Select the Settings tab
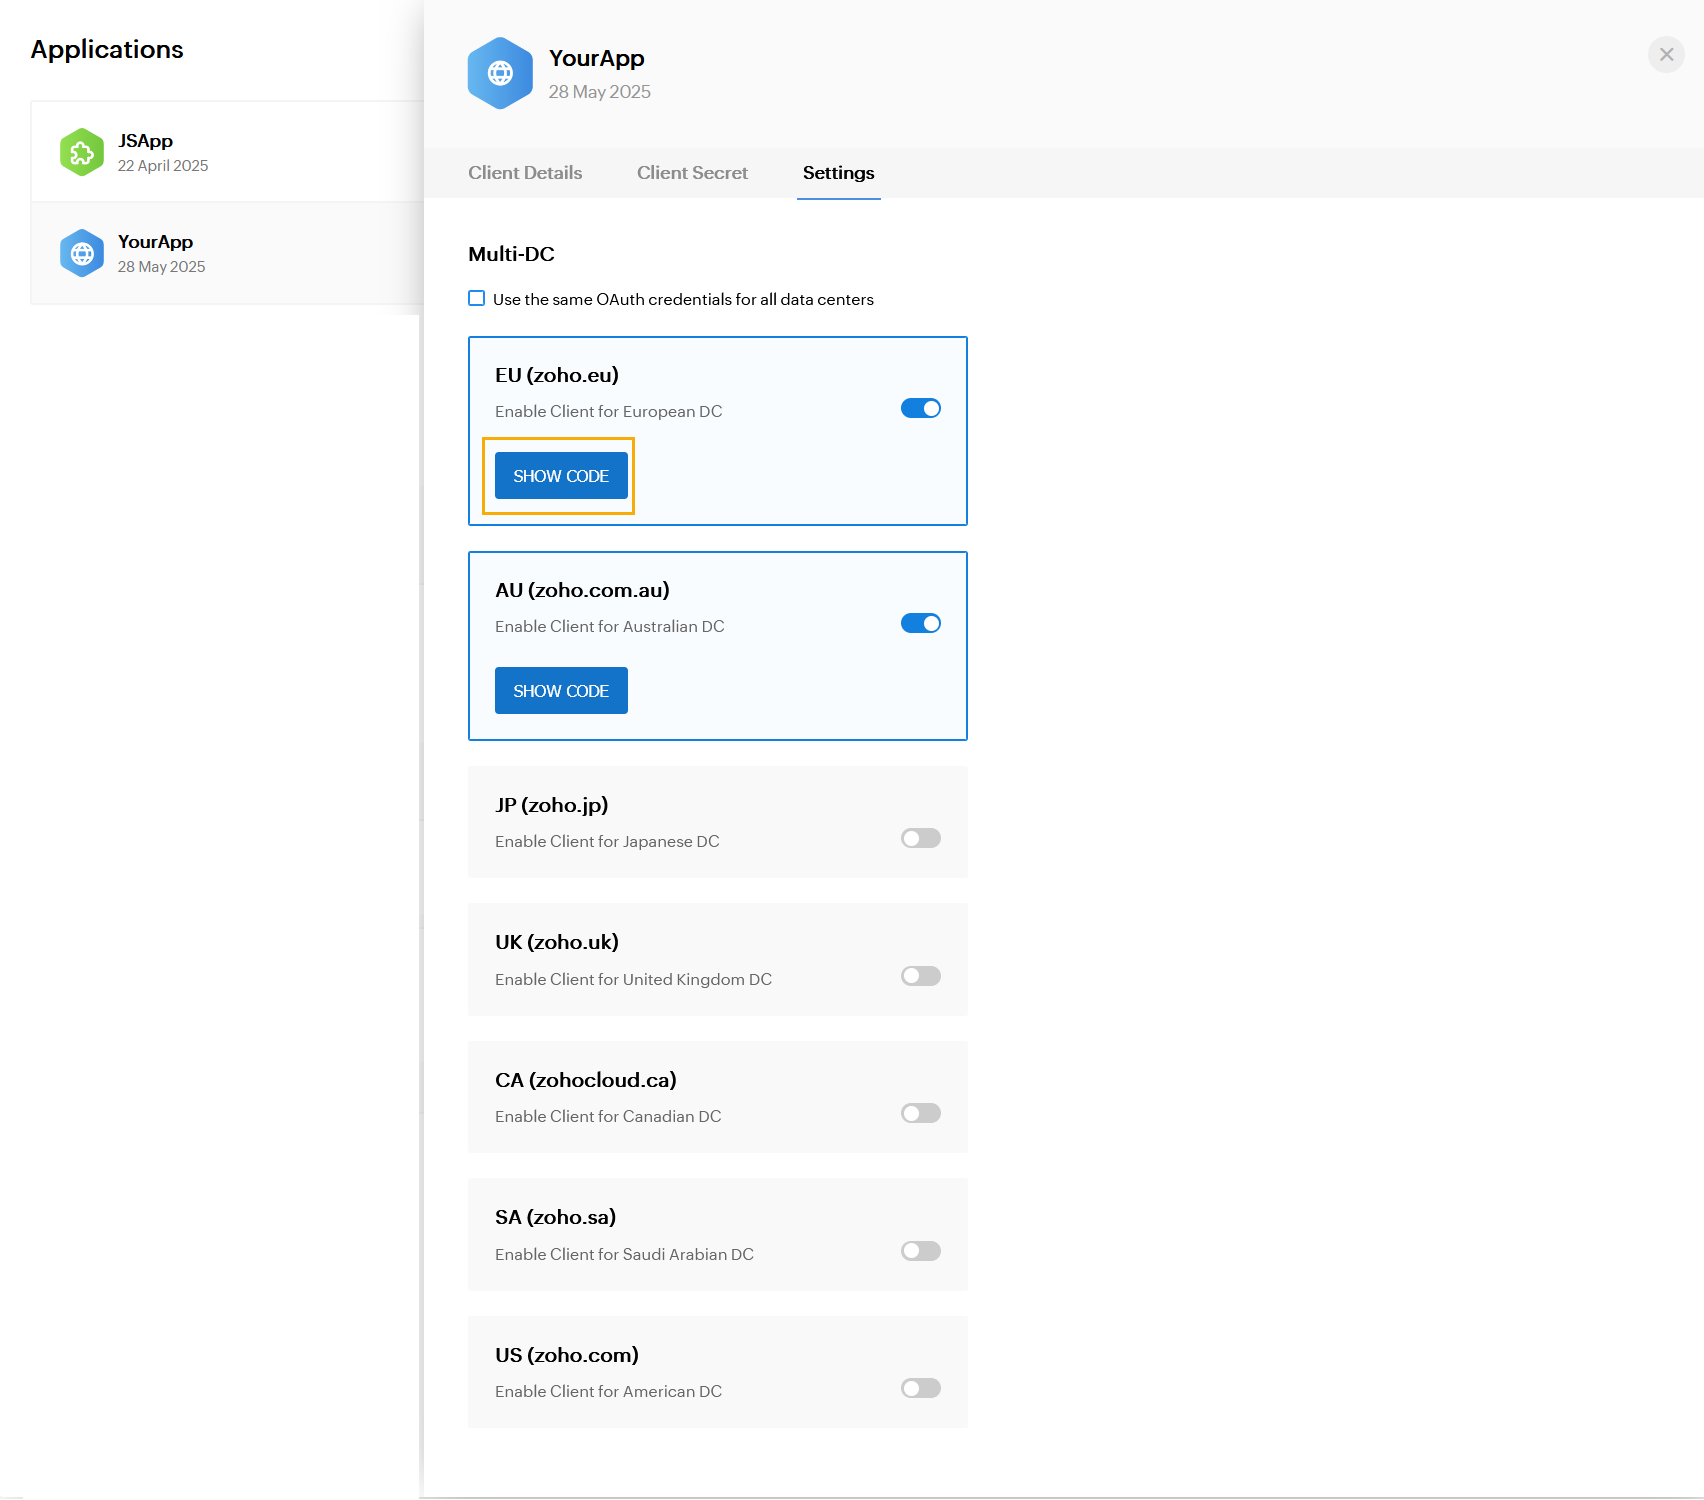This screenshot has width=1704, height=1500. 838,173
